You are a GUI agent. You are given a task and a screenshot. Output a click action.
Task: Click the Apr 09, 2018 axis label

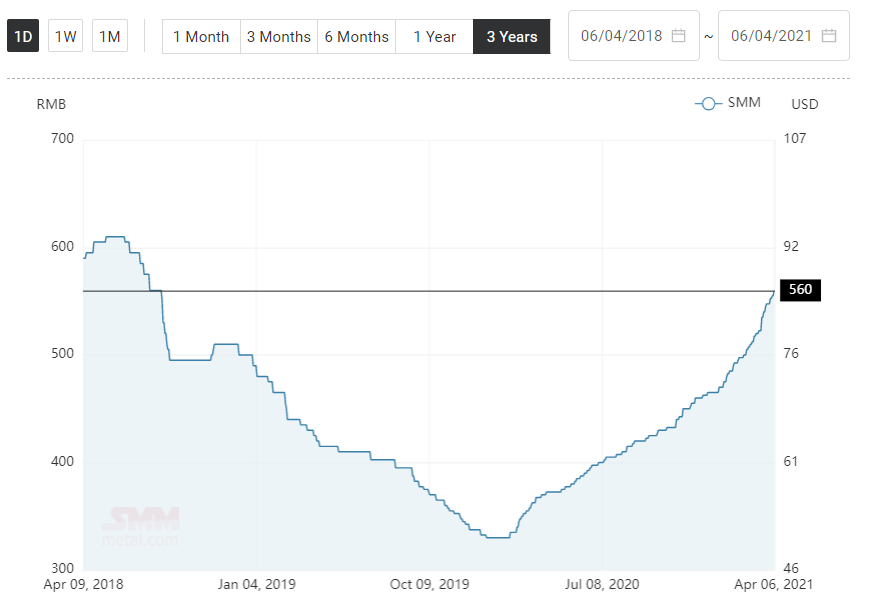click(83, 585)
